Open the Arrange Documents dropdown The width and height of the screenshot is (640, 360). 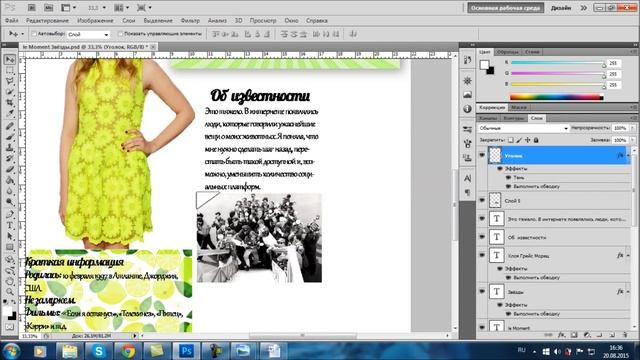click(x=122, y=8)
